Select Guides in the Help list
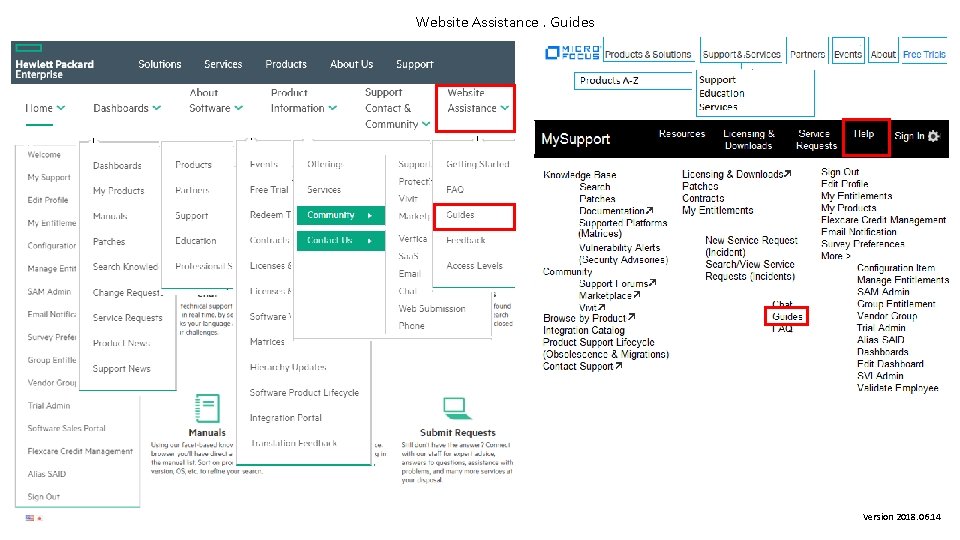 787,317
